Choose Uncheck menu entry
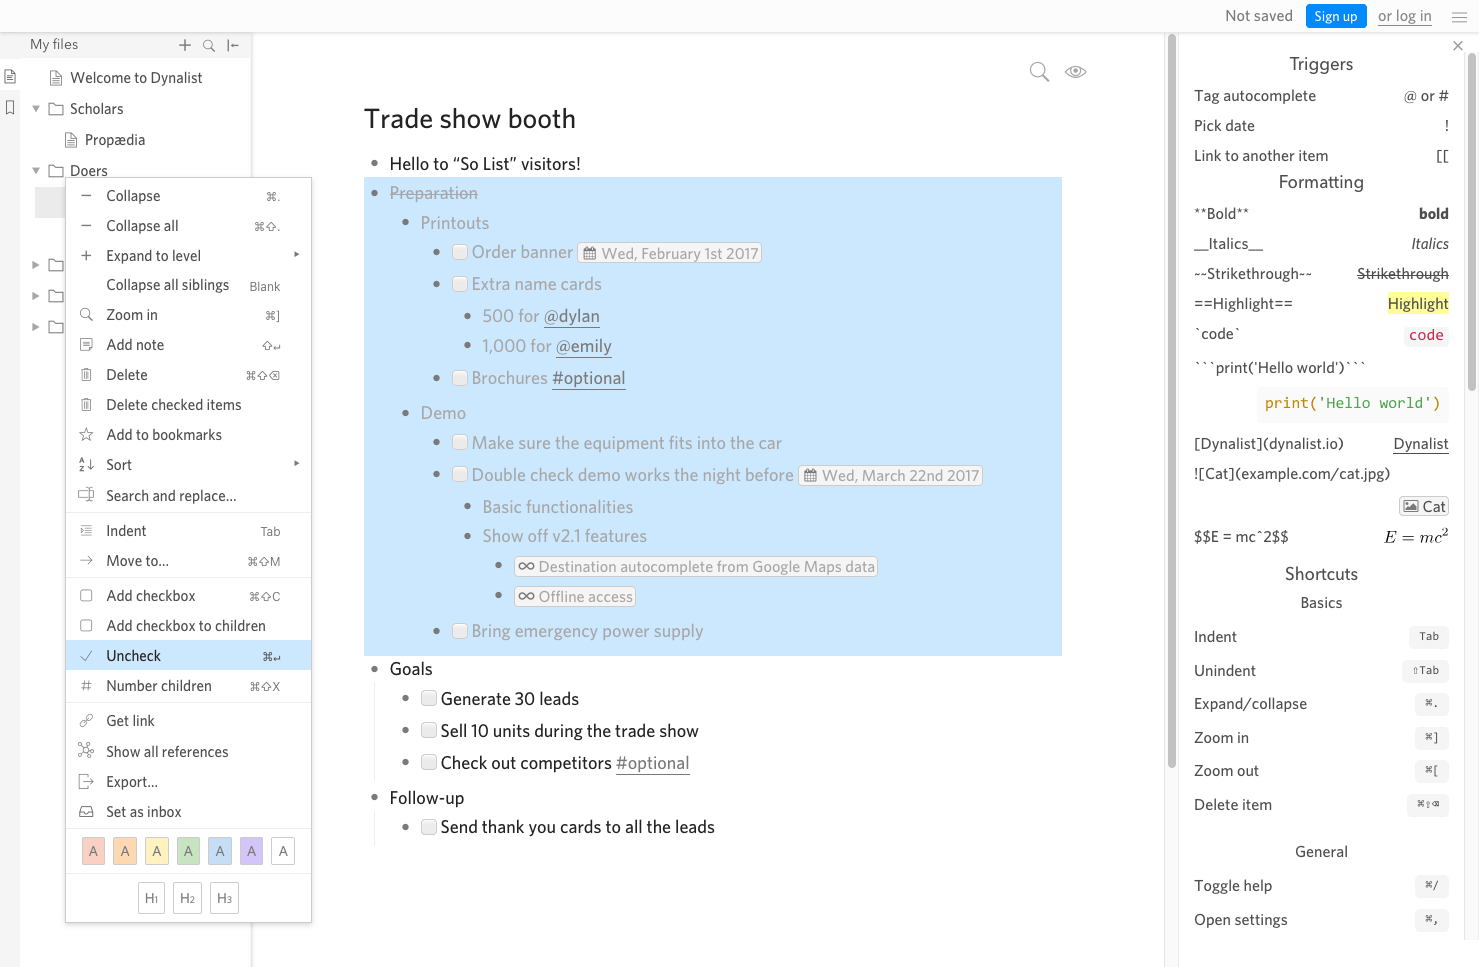This screenshot has height=967, width=1479. pos(188,656)
